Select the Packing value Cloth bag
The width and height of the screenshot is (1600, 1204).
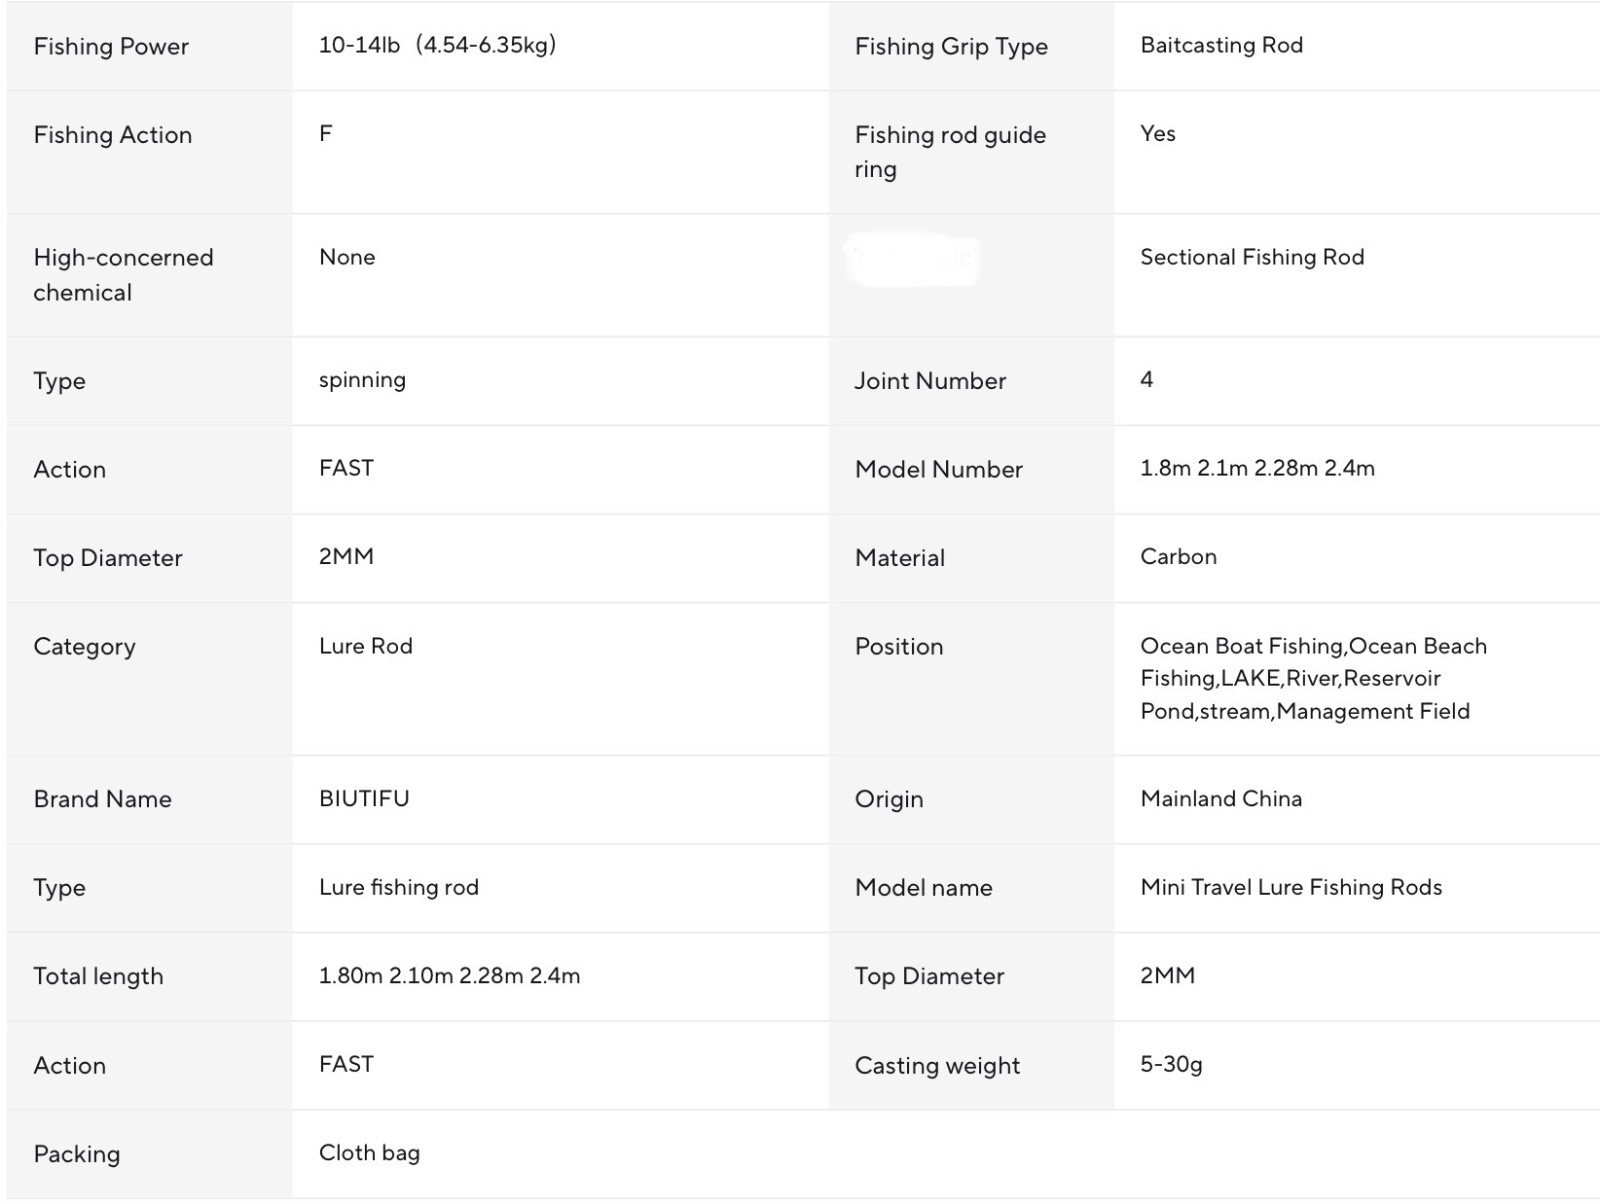(x=369, y=1153)
